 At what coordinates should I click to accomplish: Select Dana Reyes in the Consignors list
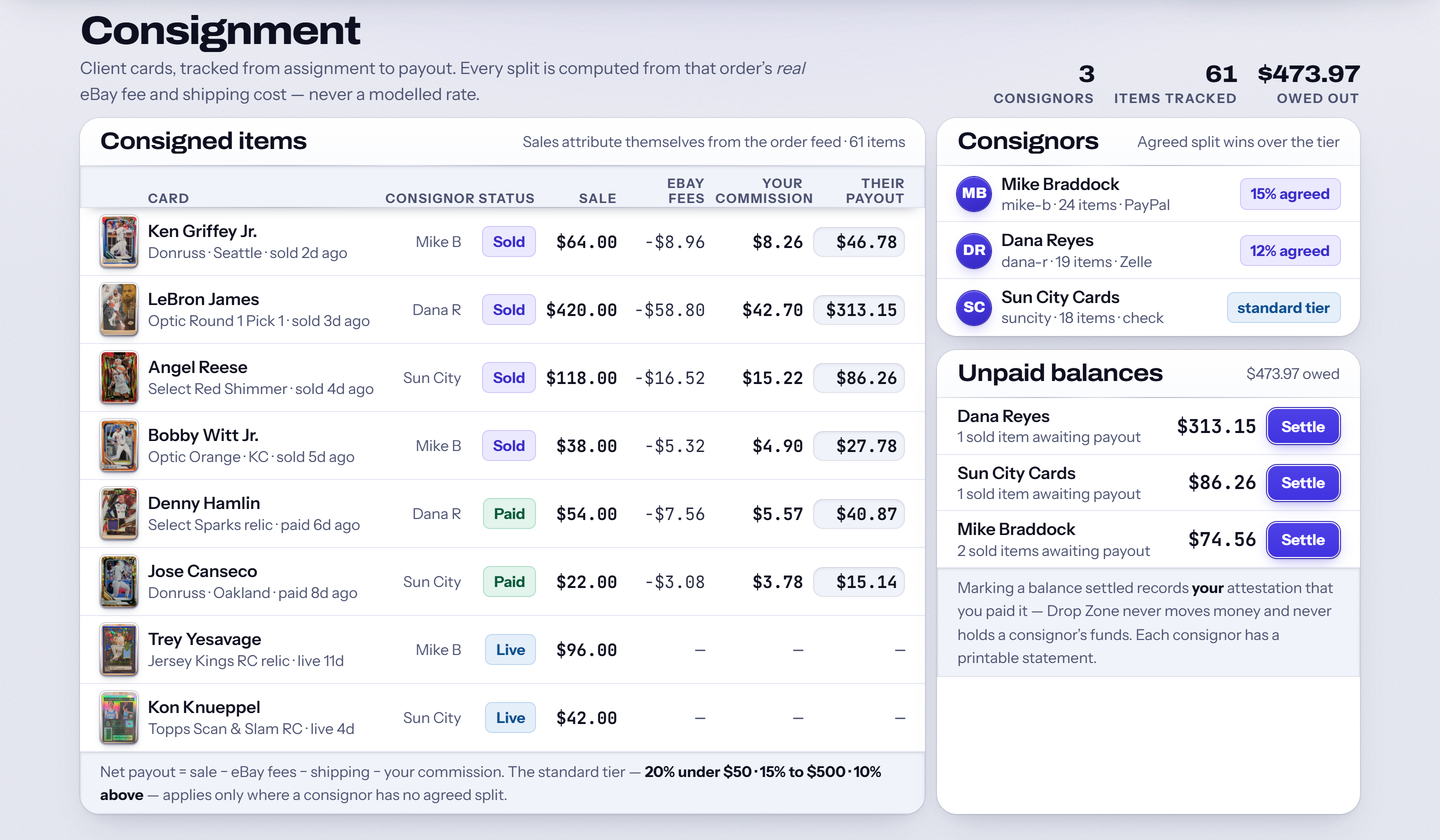1148,251
